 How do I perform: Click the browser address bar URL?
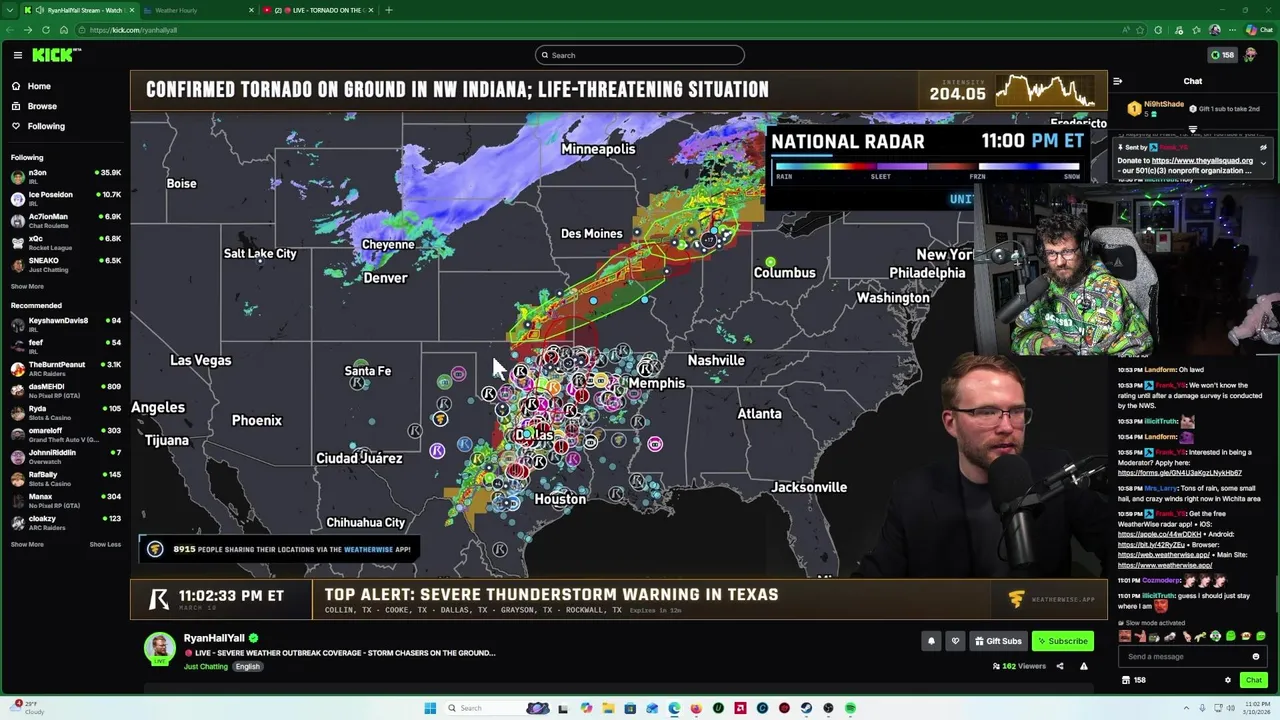[133, 30]
